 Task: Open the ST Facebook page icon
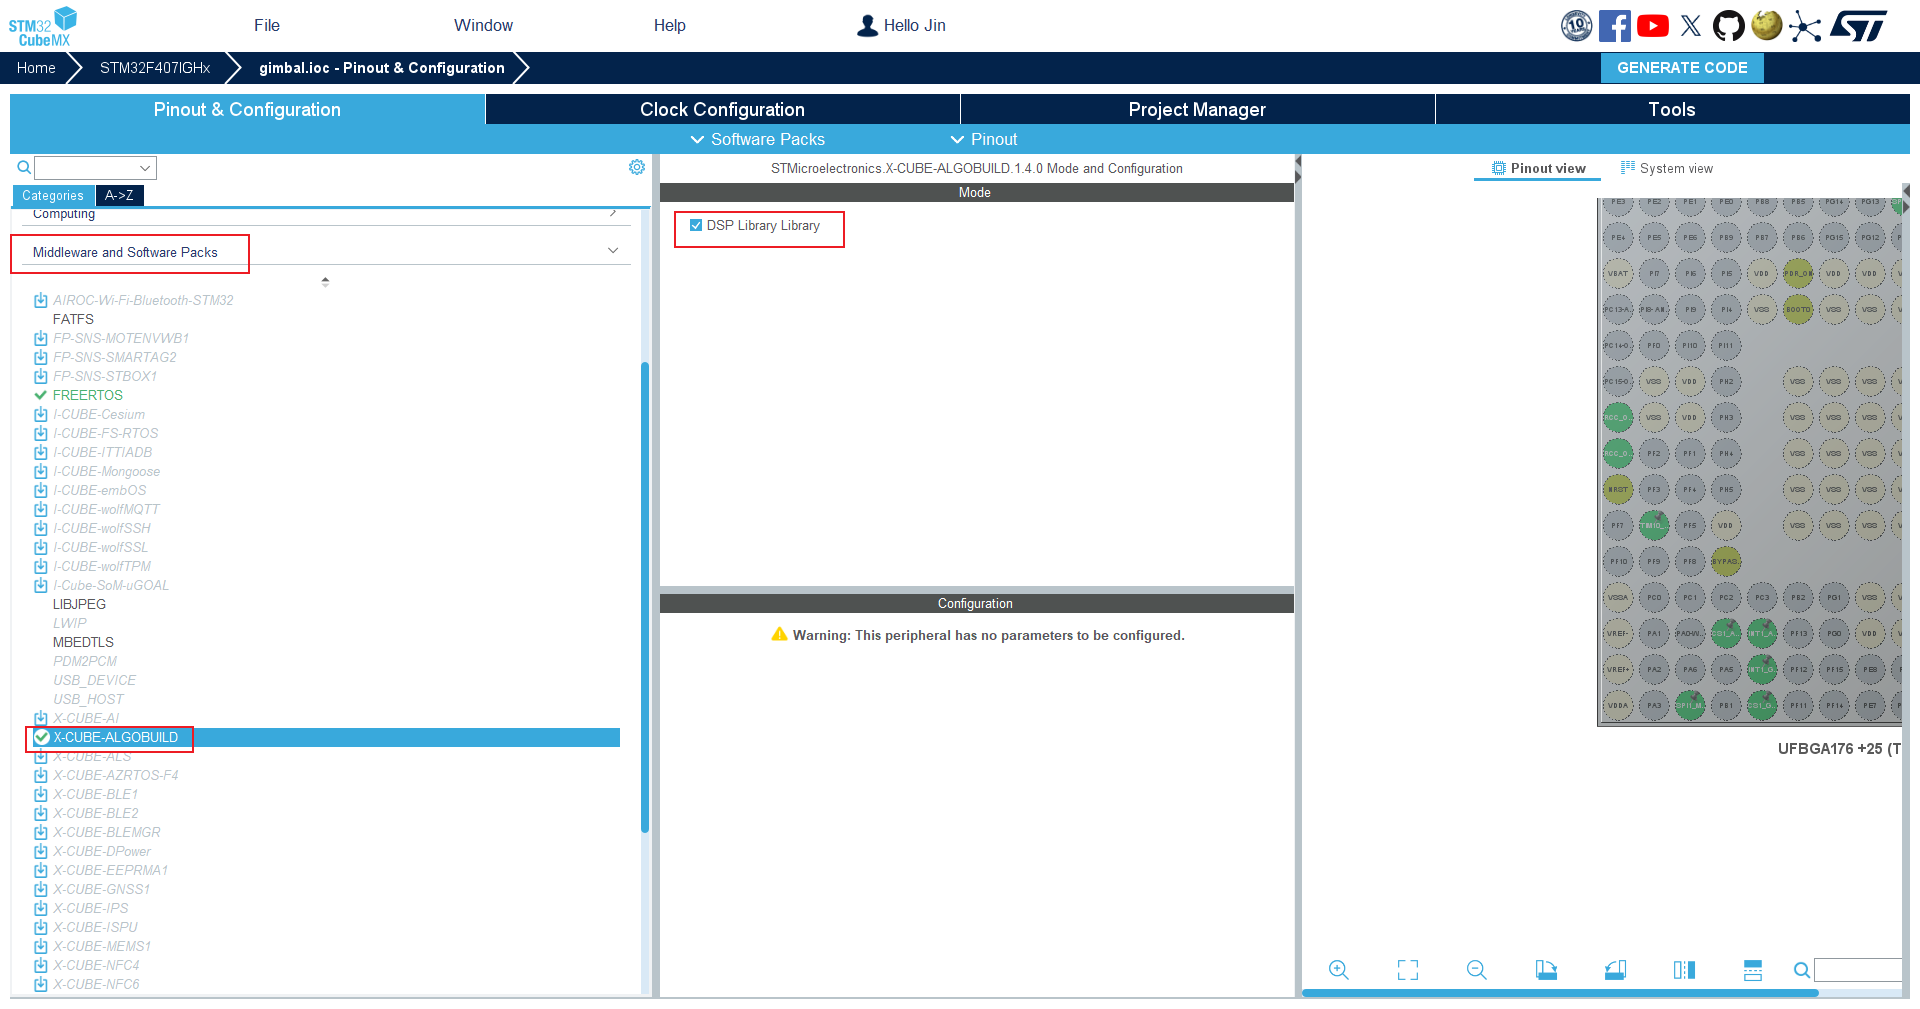coord(1615,26)
